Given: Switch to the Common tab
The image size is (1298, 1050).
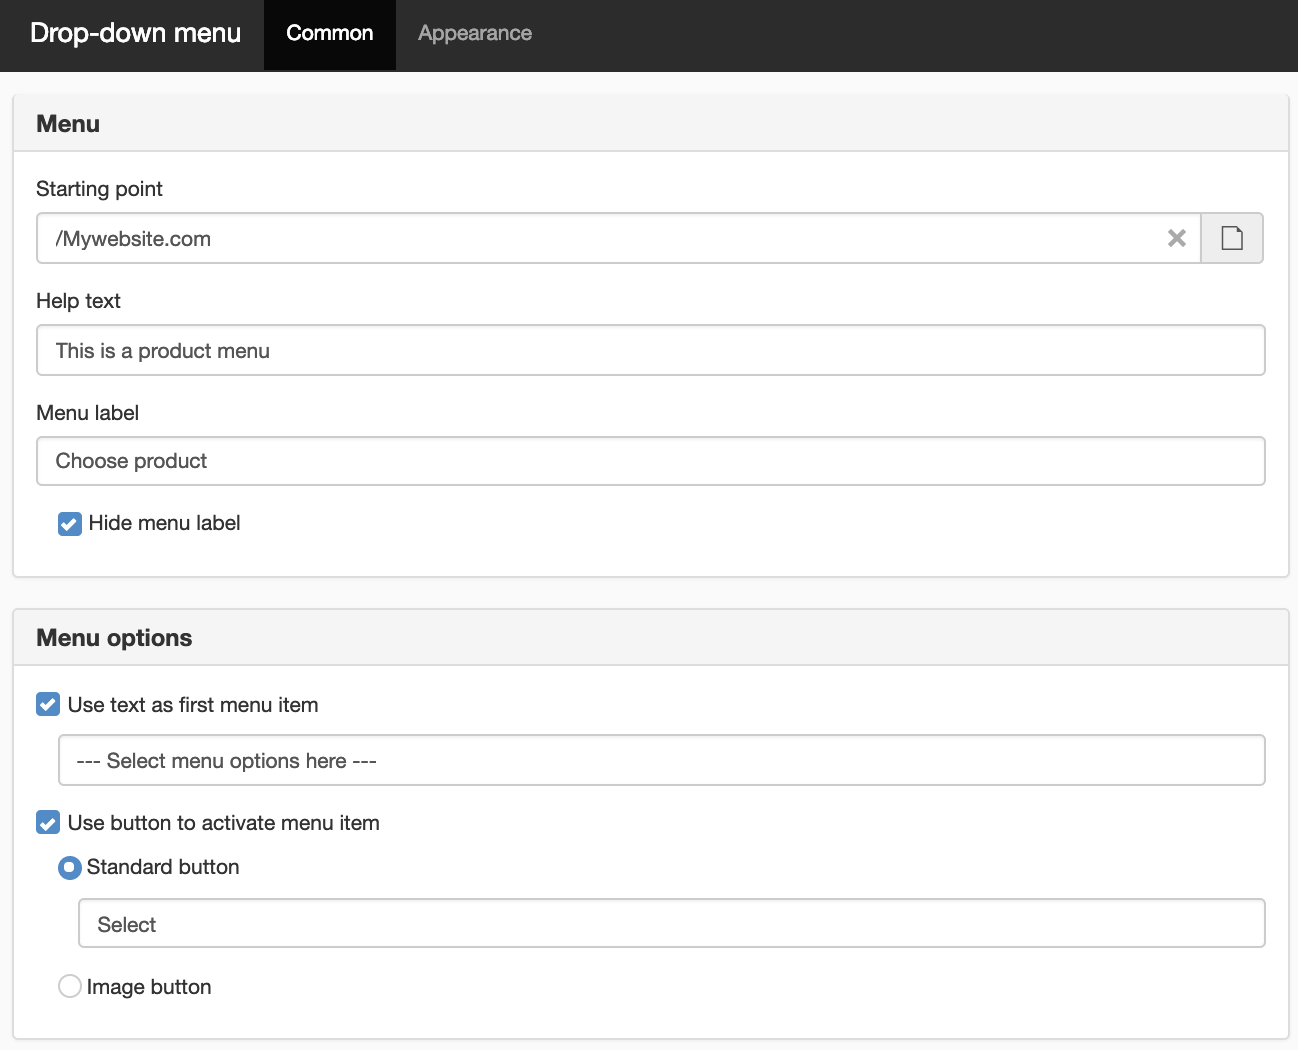Looking at the screenshot, I should coord(330,35).
